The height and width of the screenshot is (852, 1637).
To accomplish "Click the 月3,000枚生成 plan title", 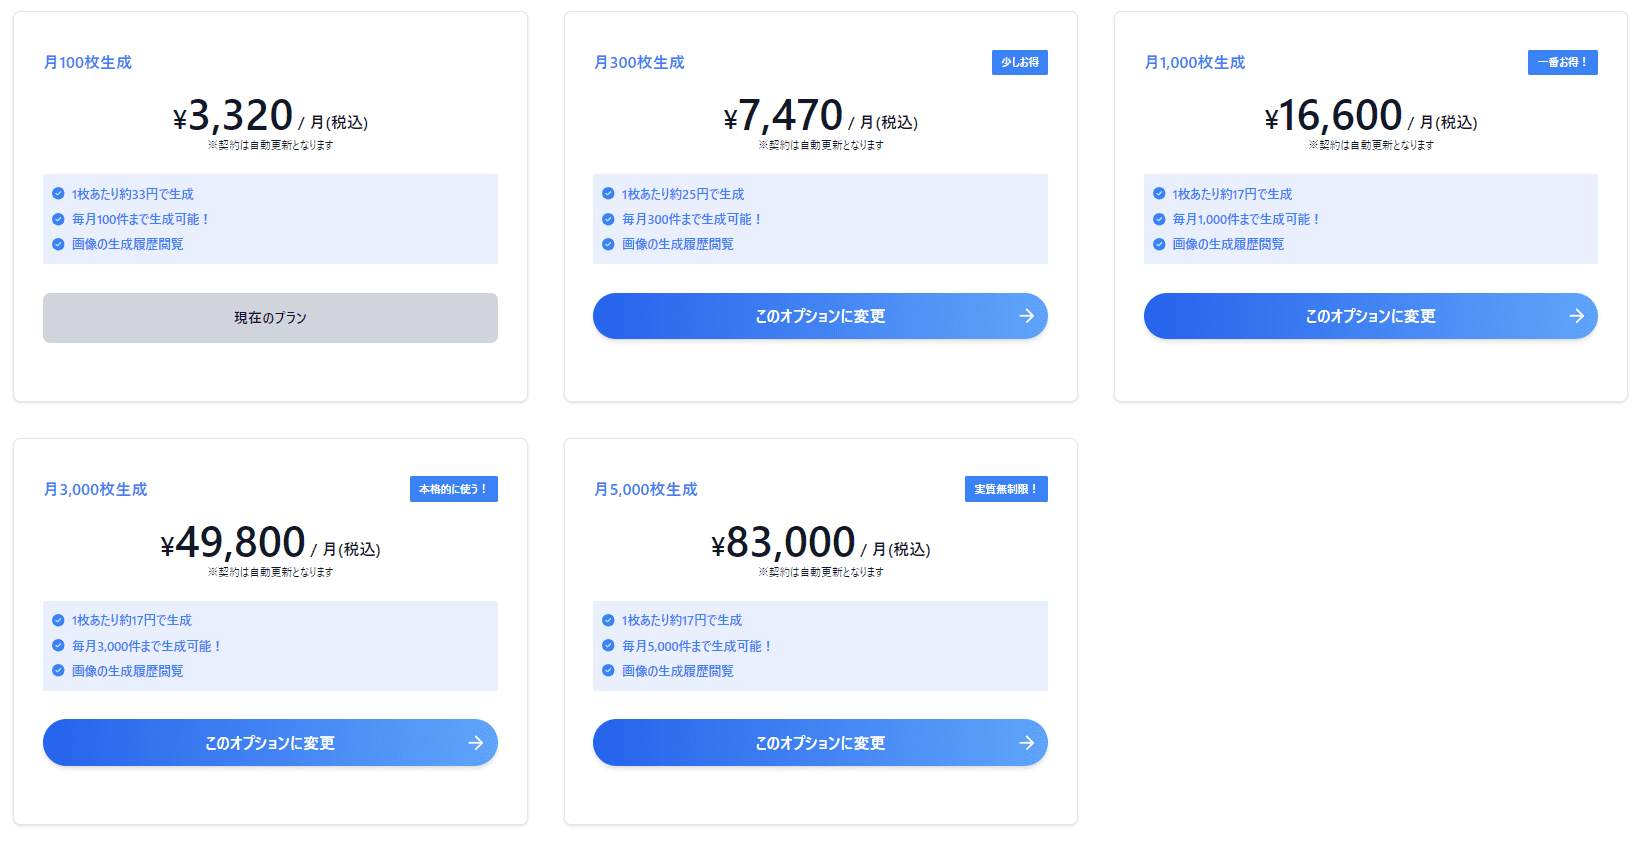I will [95, 489].
